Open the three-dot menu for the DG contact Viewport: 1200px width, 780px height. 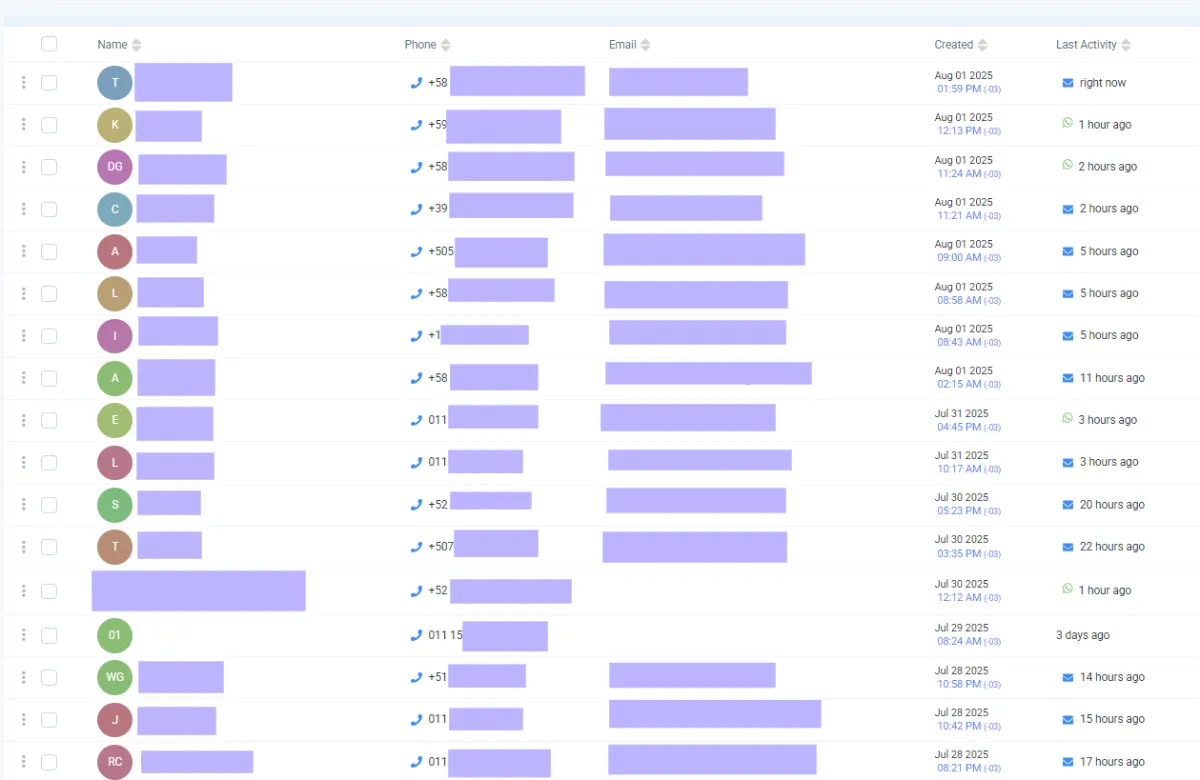(24, 167)
